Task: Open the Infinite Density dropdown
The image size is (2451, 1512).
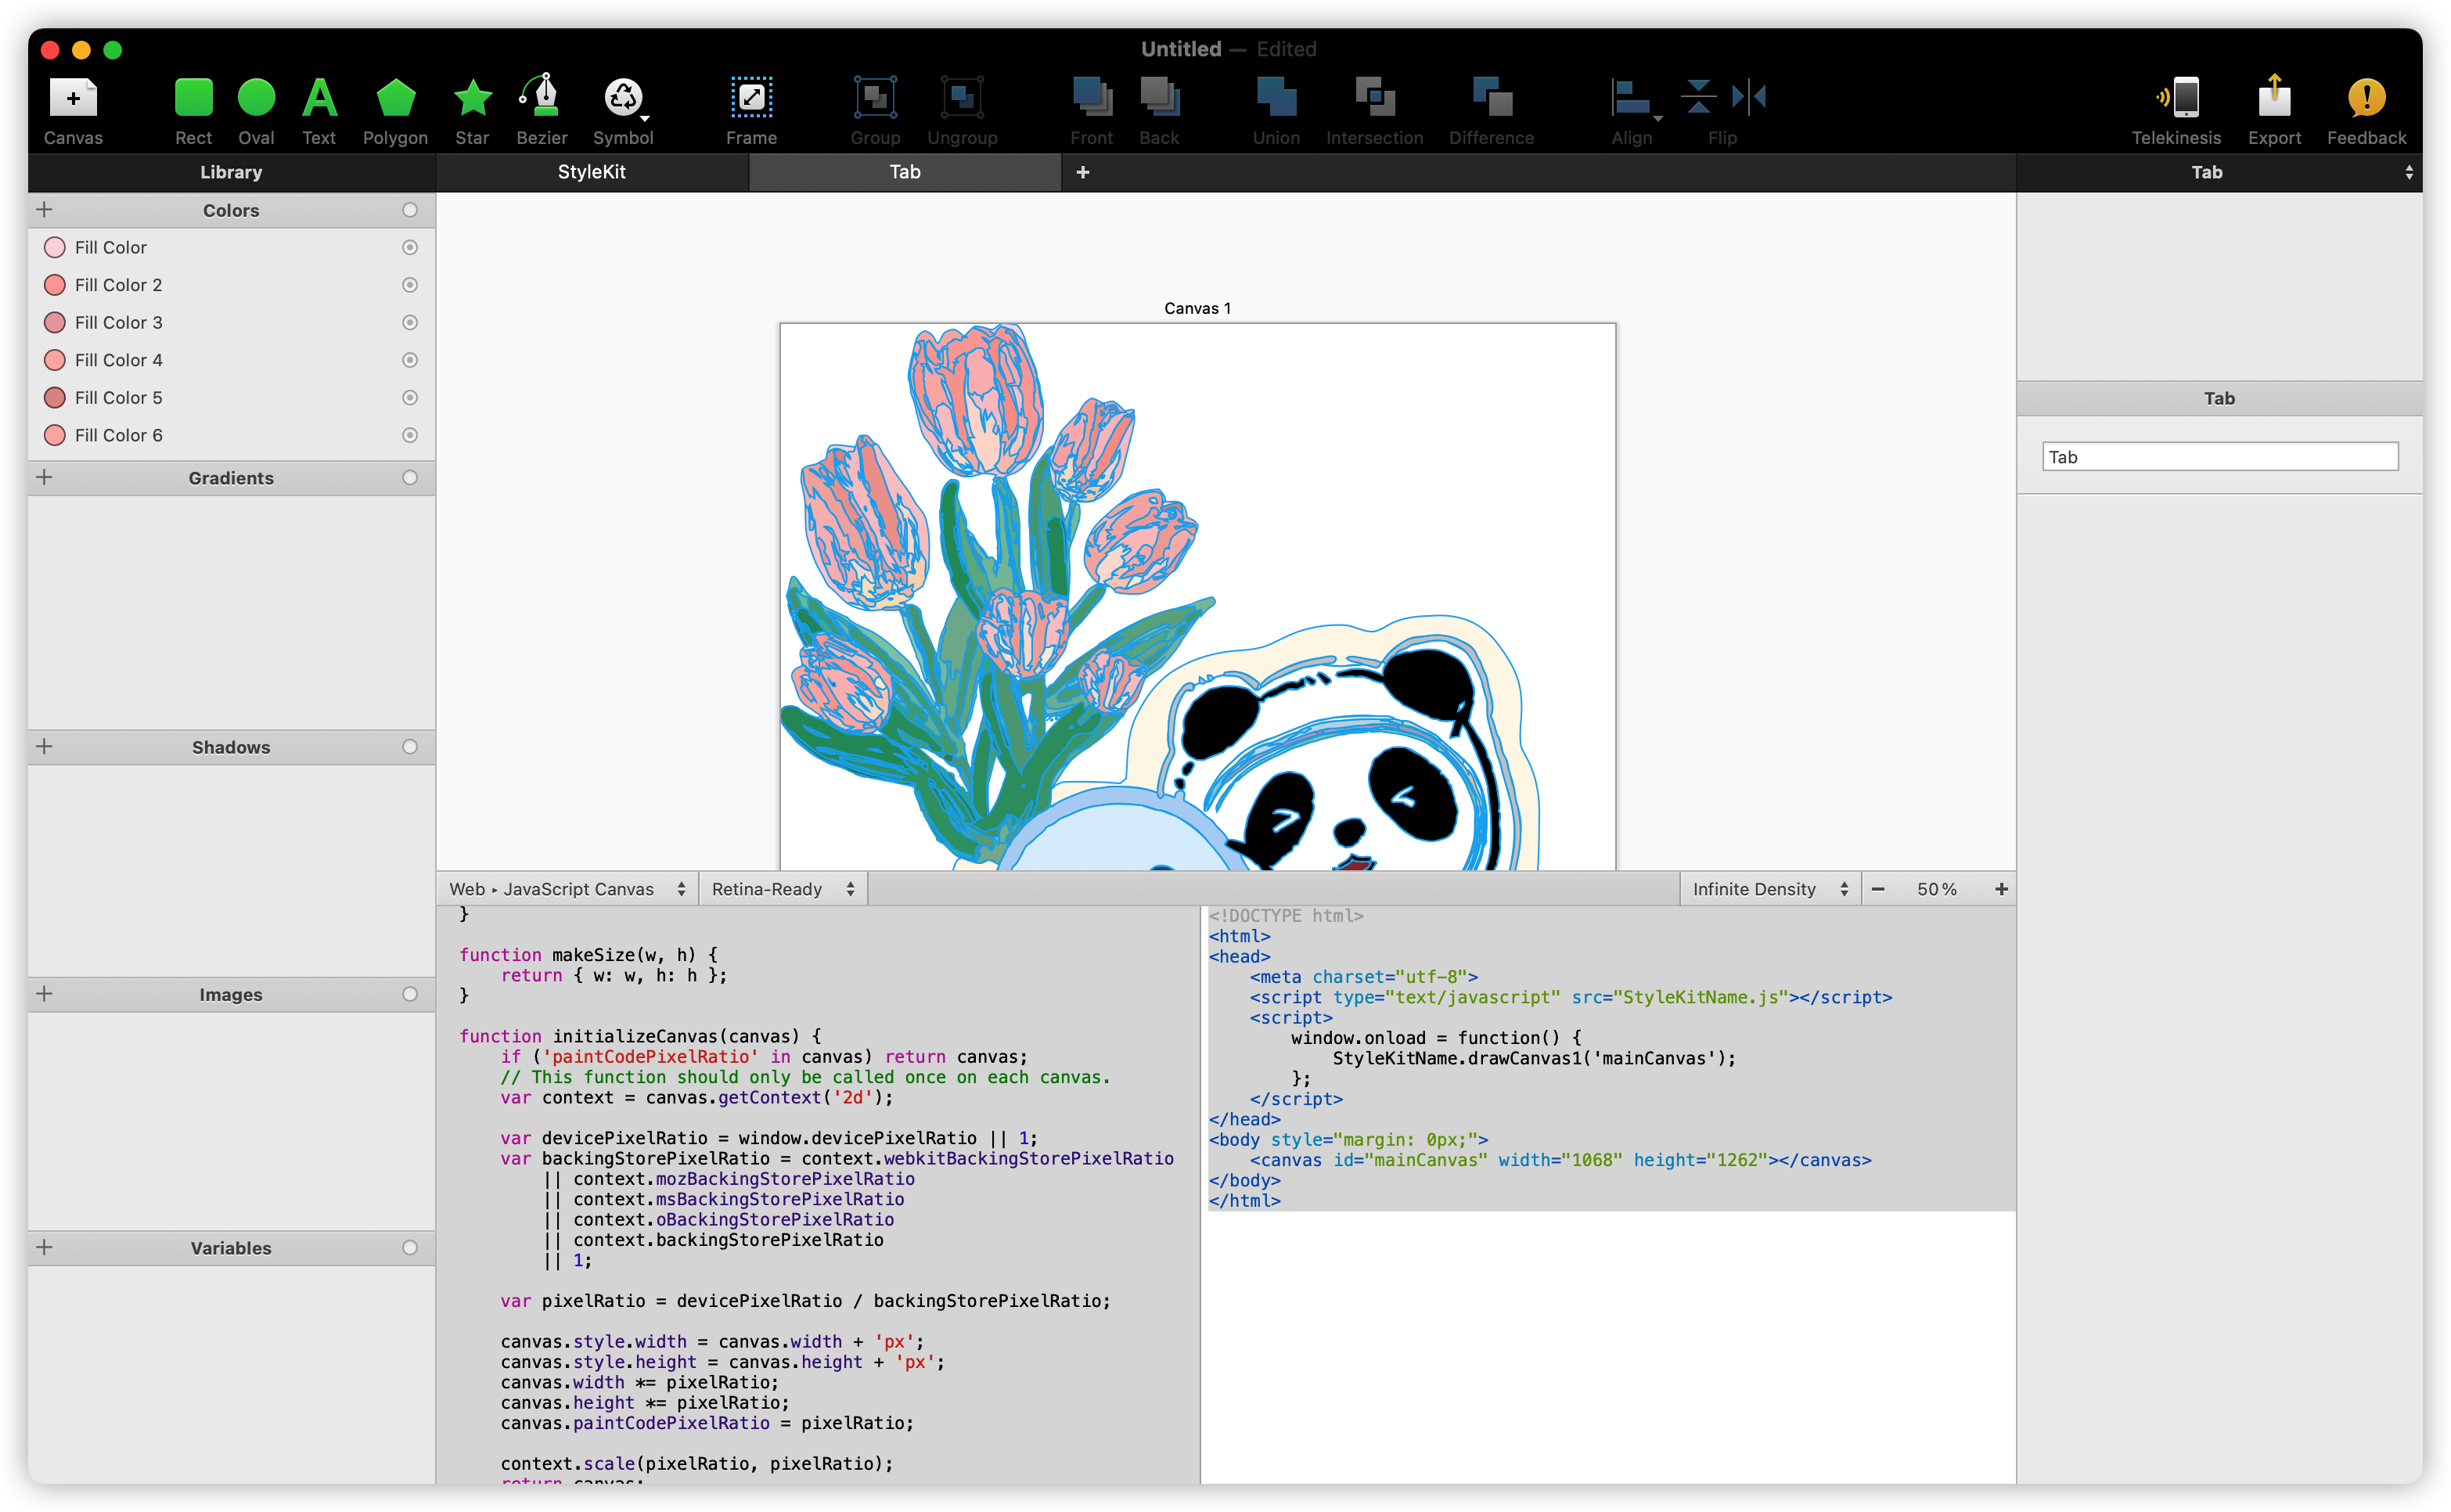Action: point(1769,889)
